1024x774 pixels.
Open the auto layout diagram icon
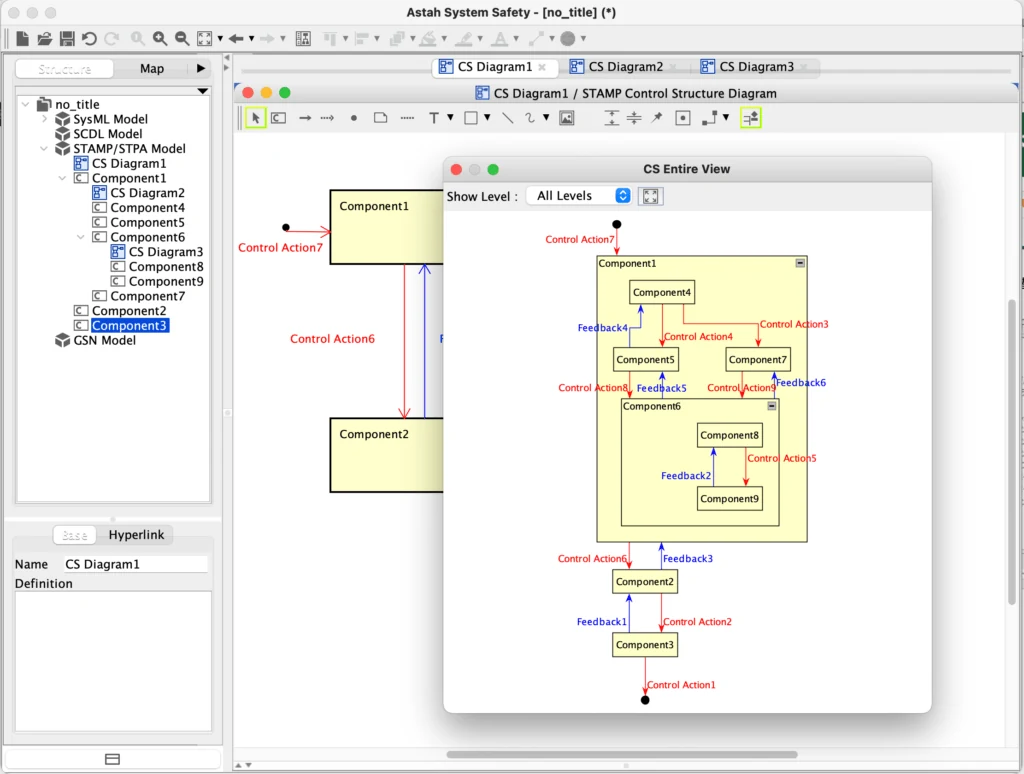[x=303, y=39]
